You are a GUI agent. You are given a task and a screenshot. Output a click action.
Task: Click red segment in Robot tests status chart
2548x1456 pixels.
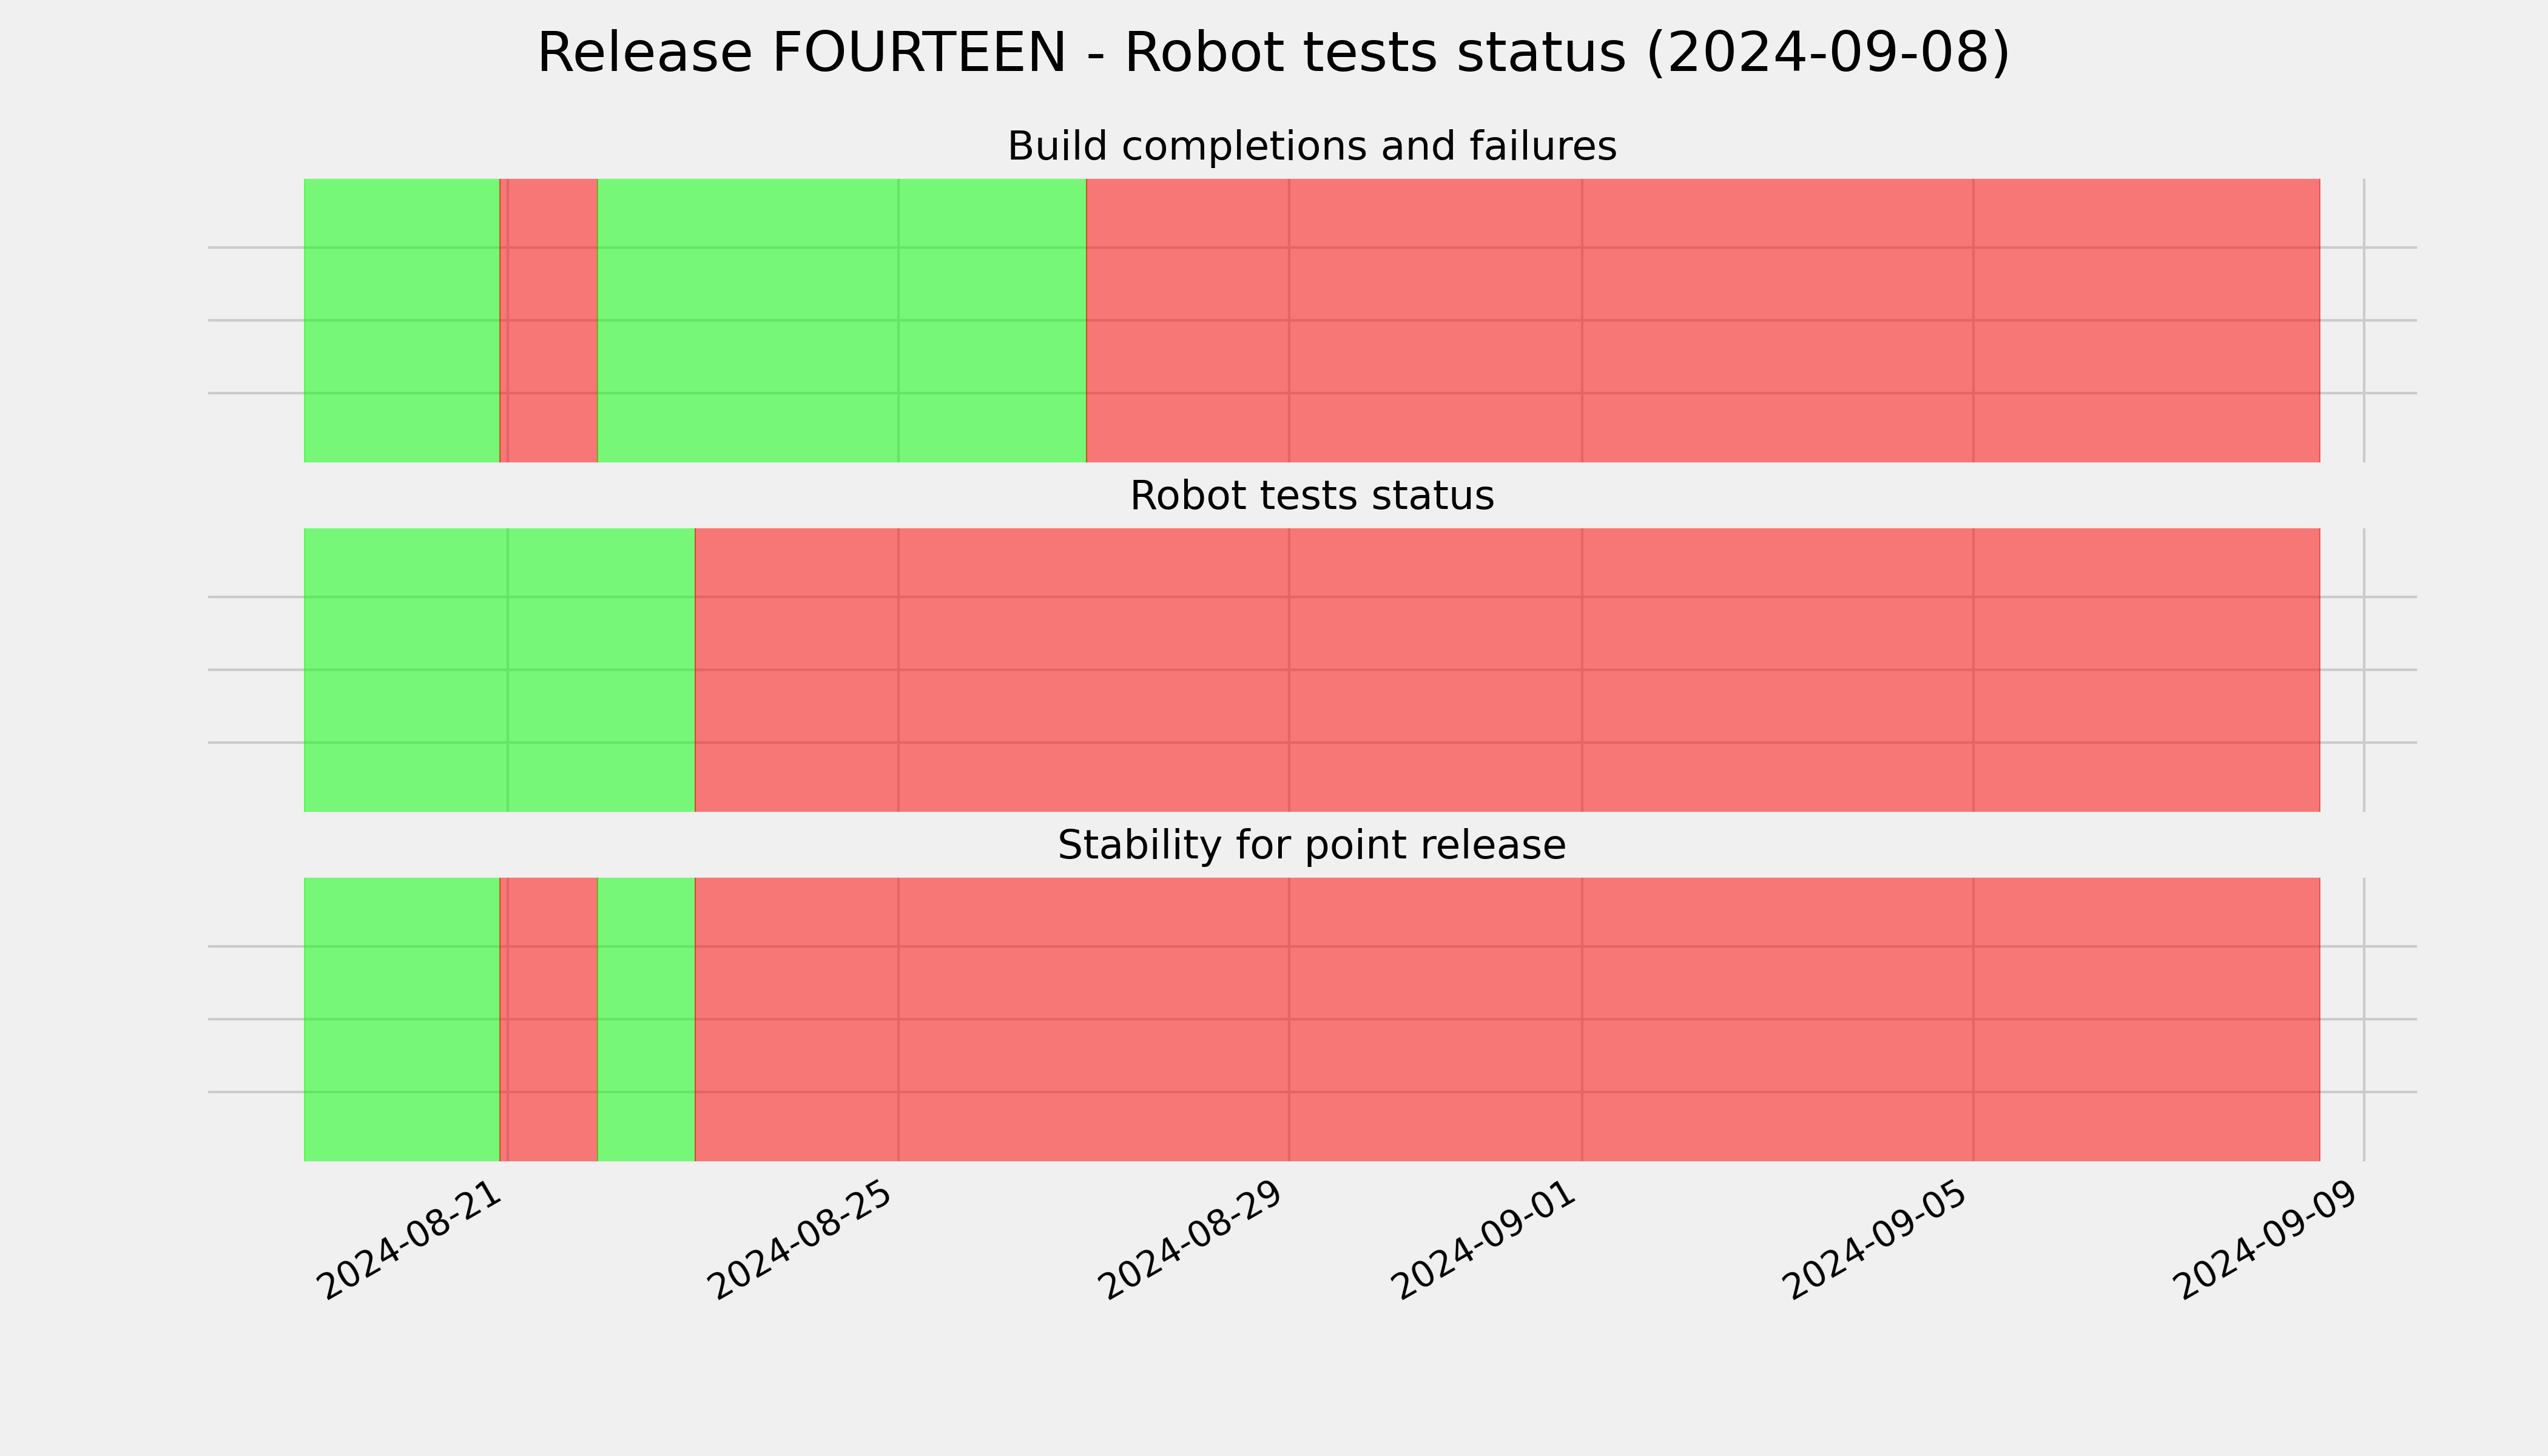tap(1507, 670)
